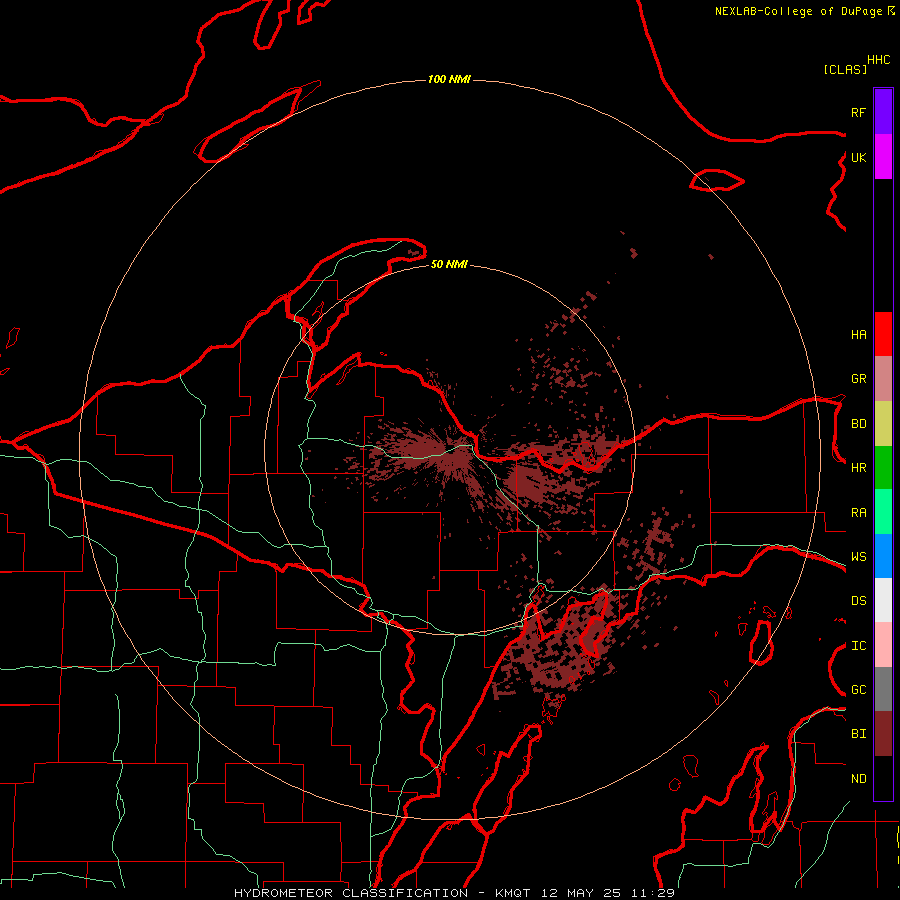Click the "50 NMI" range ring label
The height and width of the screenshot is (900, 900).
click(x=449, y=264)
